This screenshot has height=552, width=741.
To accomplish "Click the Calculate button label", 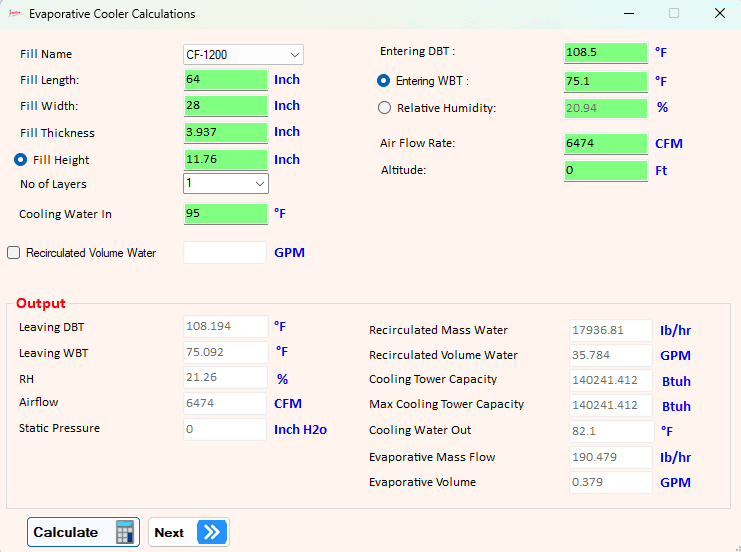I will pos(66,532).
